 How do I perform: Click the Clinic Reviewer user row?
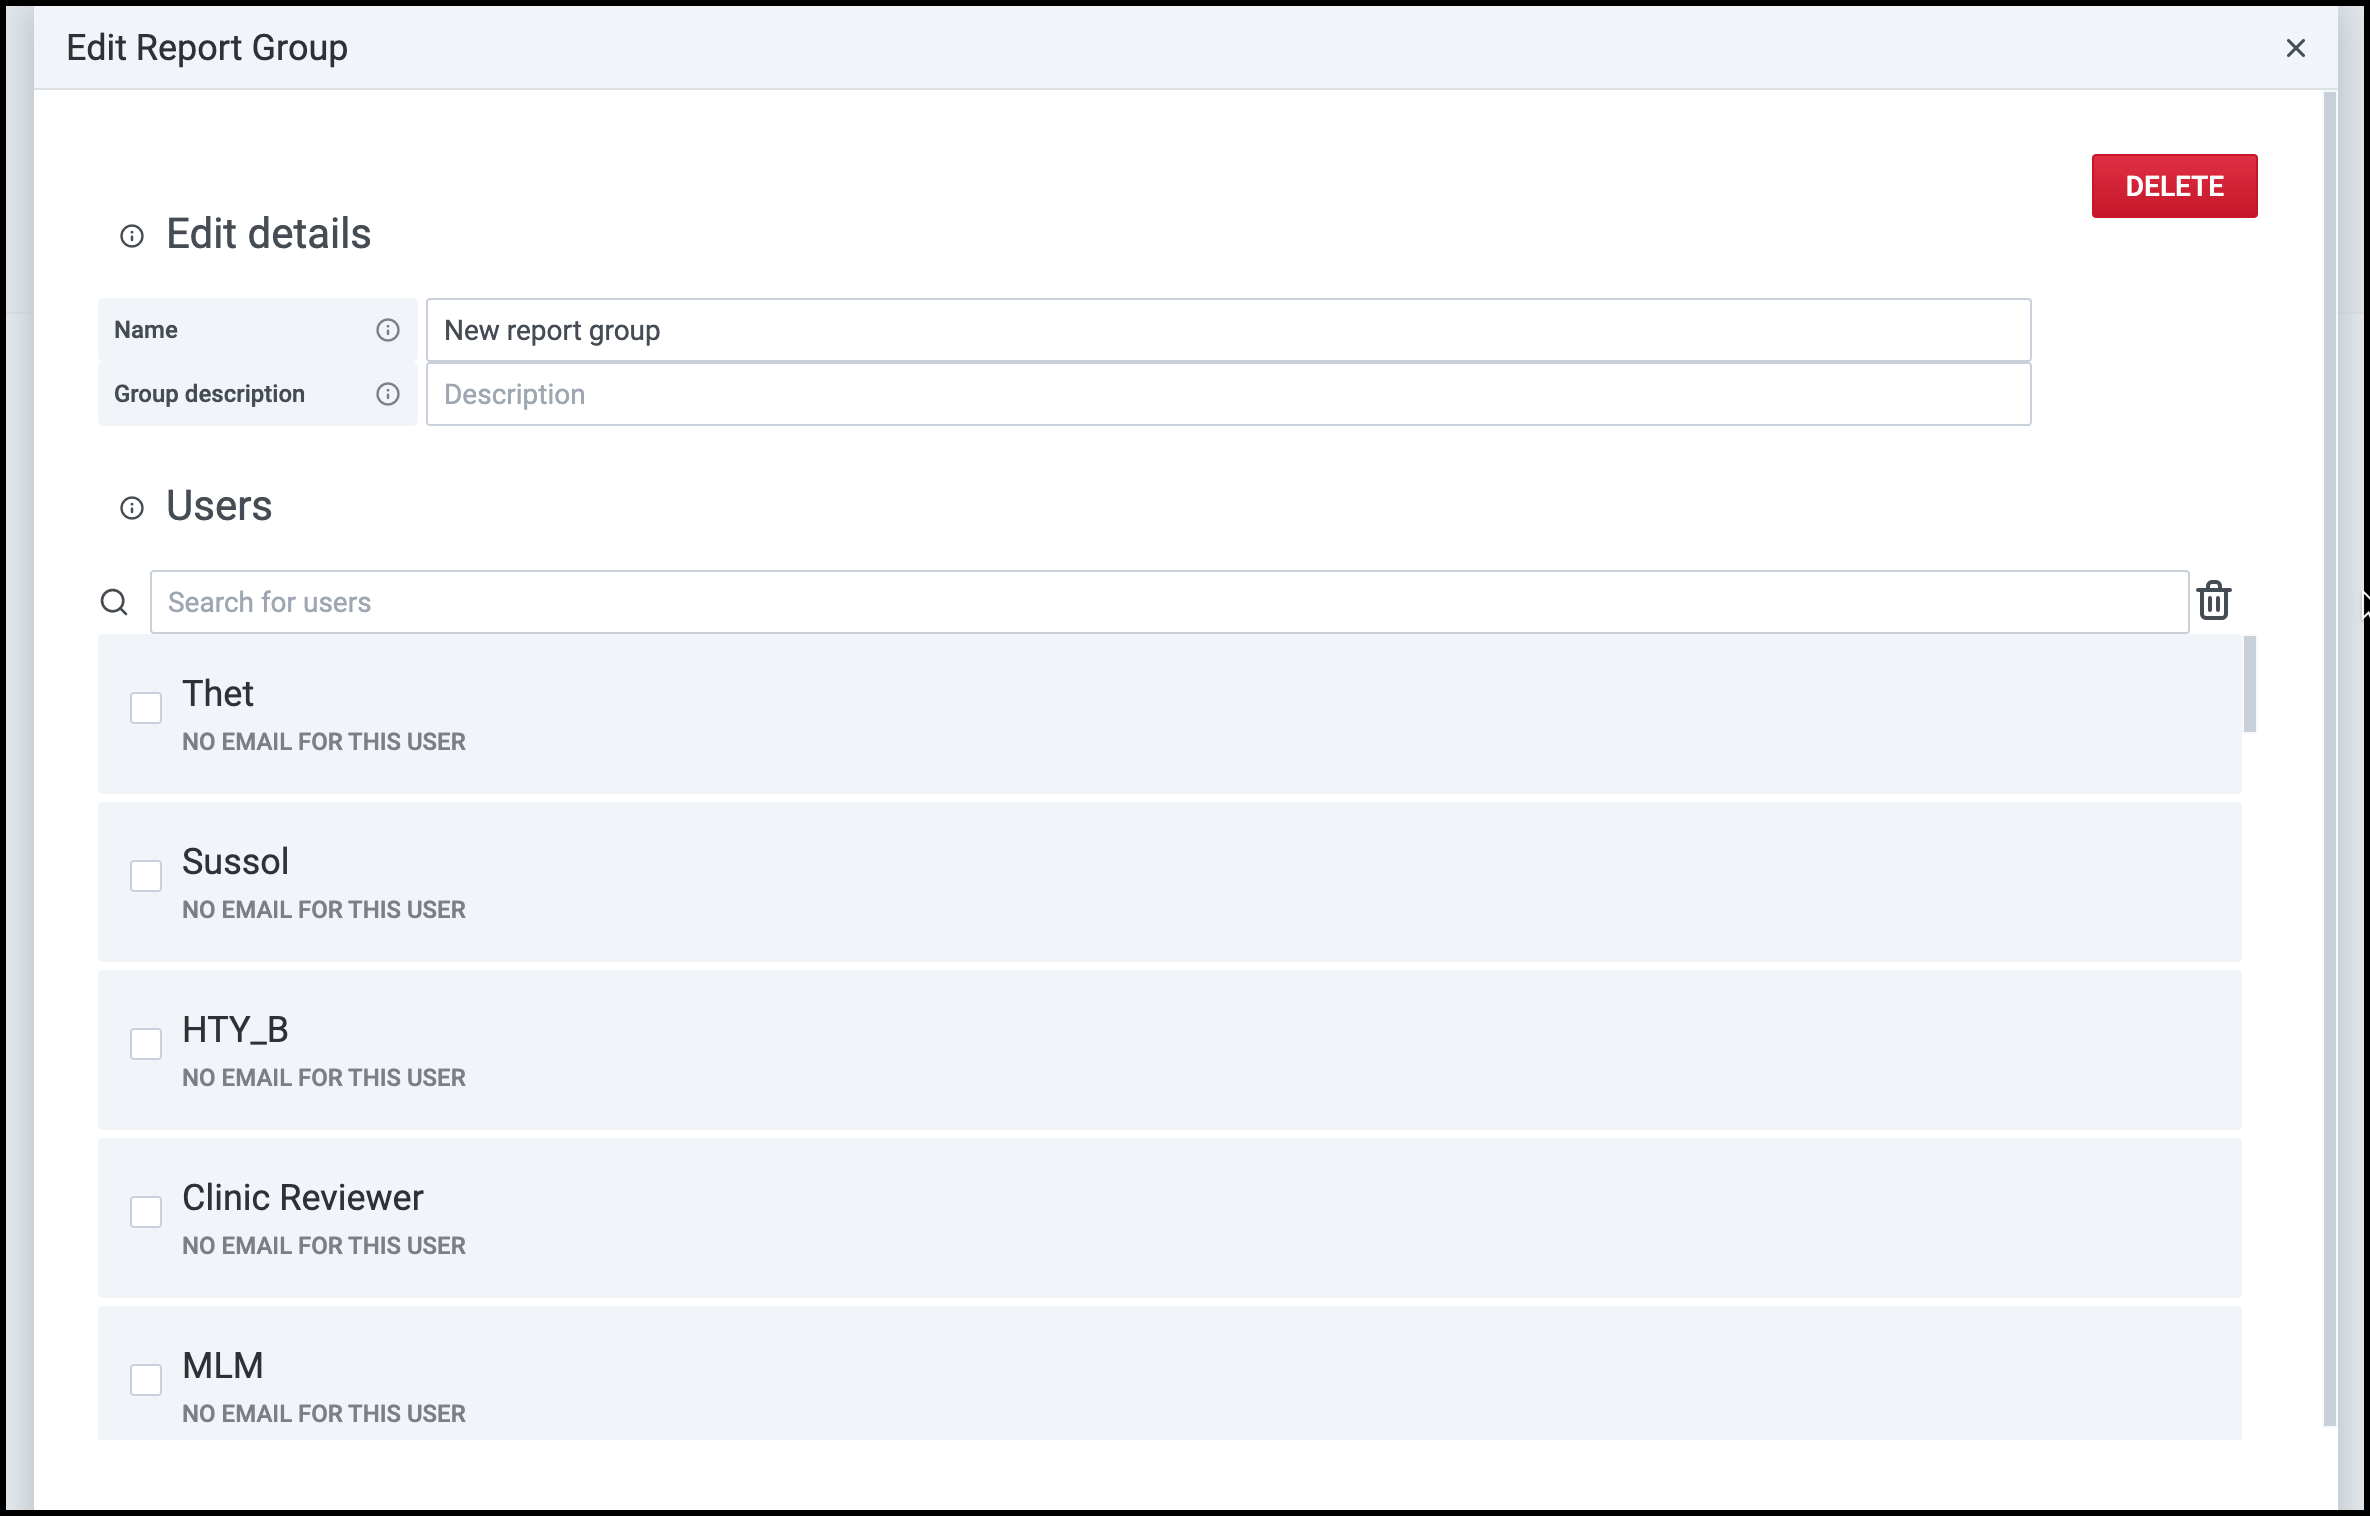pyautogui.click(x=1168, y=1218)
